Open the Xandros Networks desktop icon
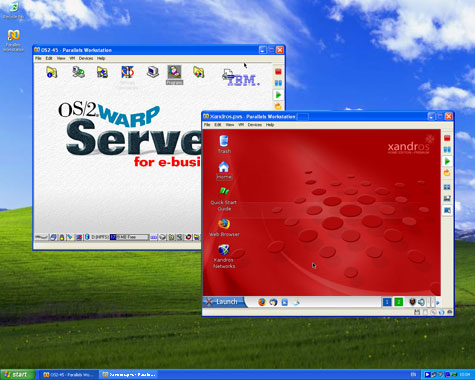 (224, 256)
